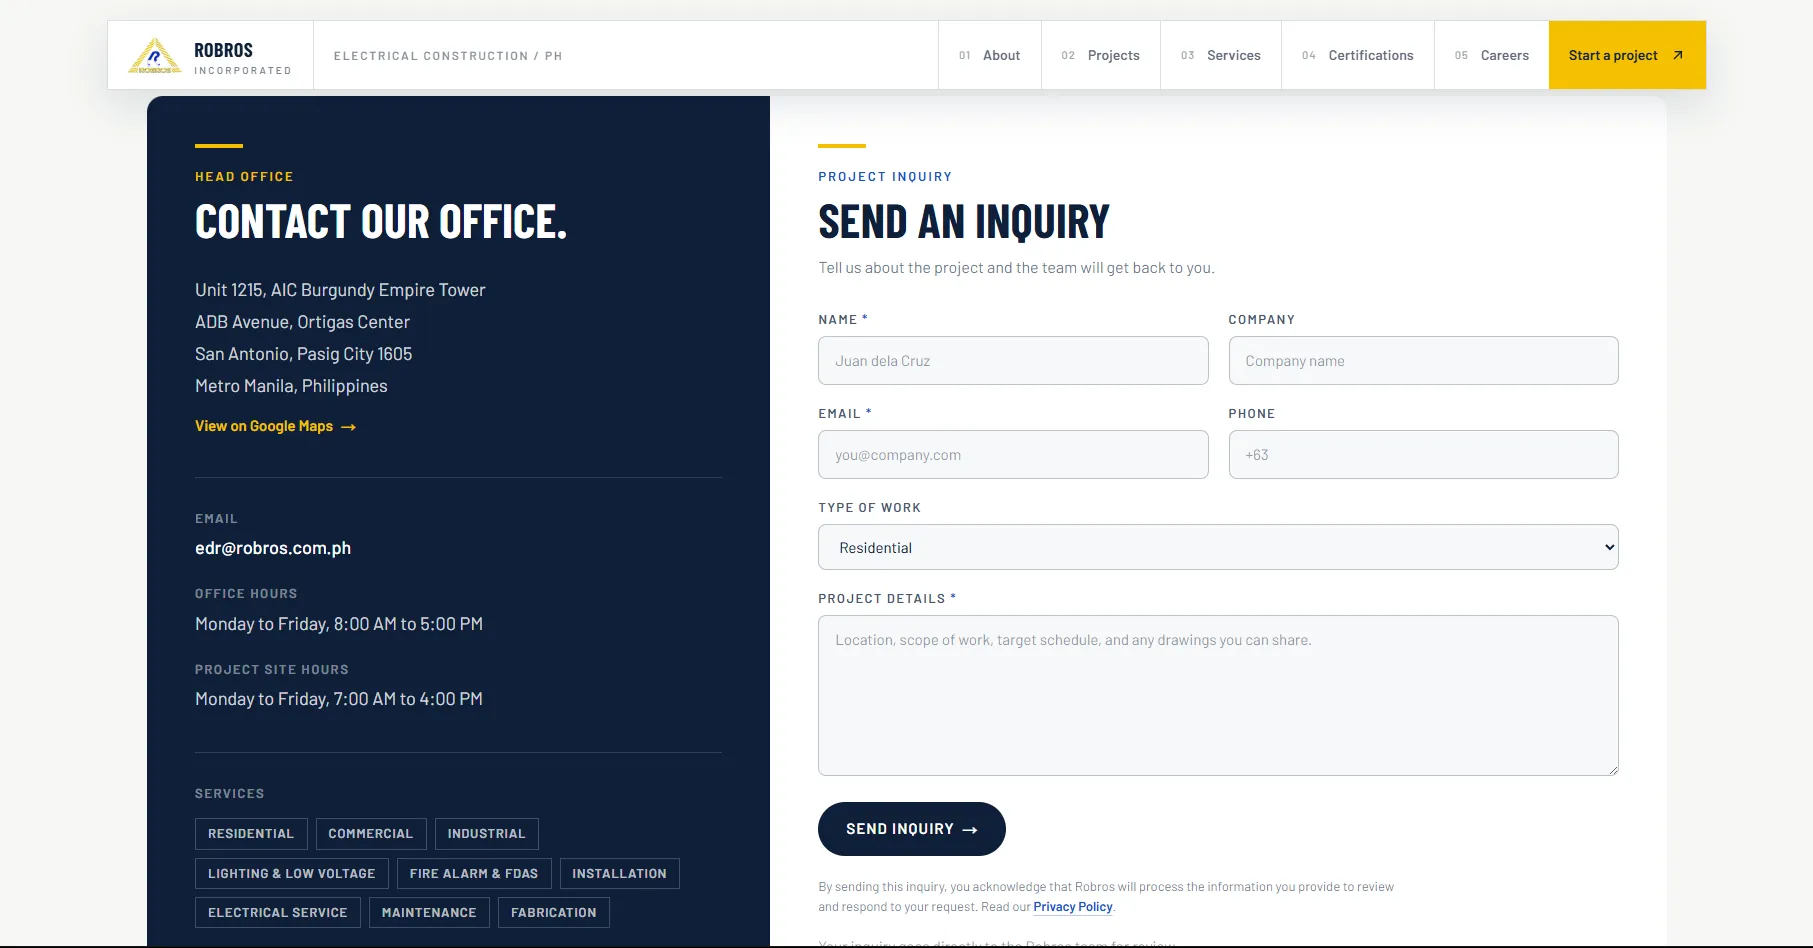Viewport: 1813px width, 948px height.
Task: Focus the Company name input field
Action: pos(1423,360)
